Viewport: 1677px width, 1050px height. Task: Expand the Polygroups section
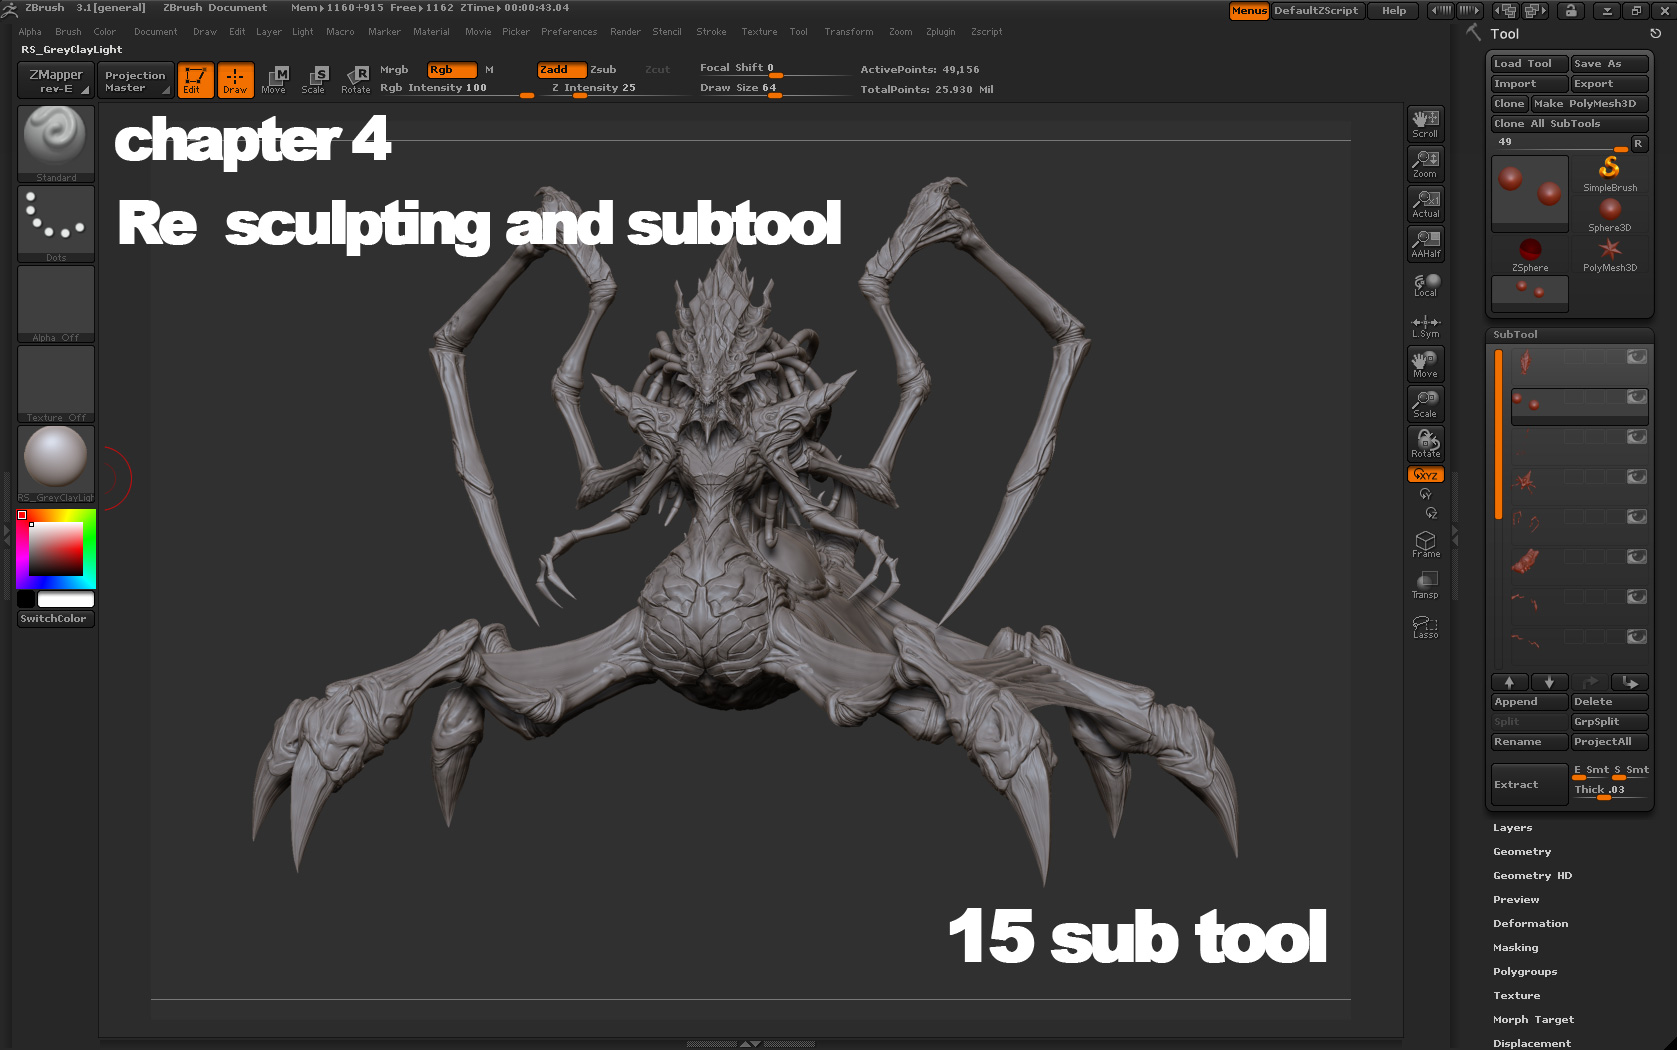click(x=1525, y=972)
